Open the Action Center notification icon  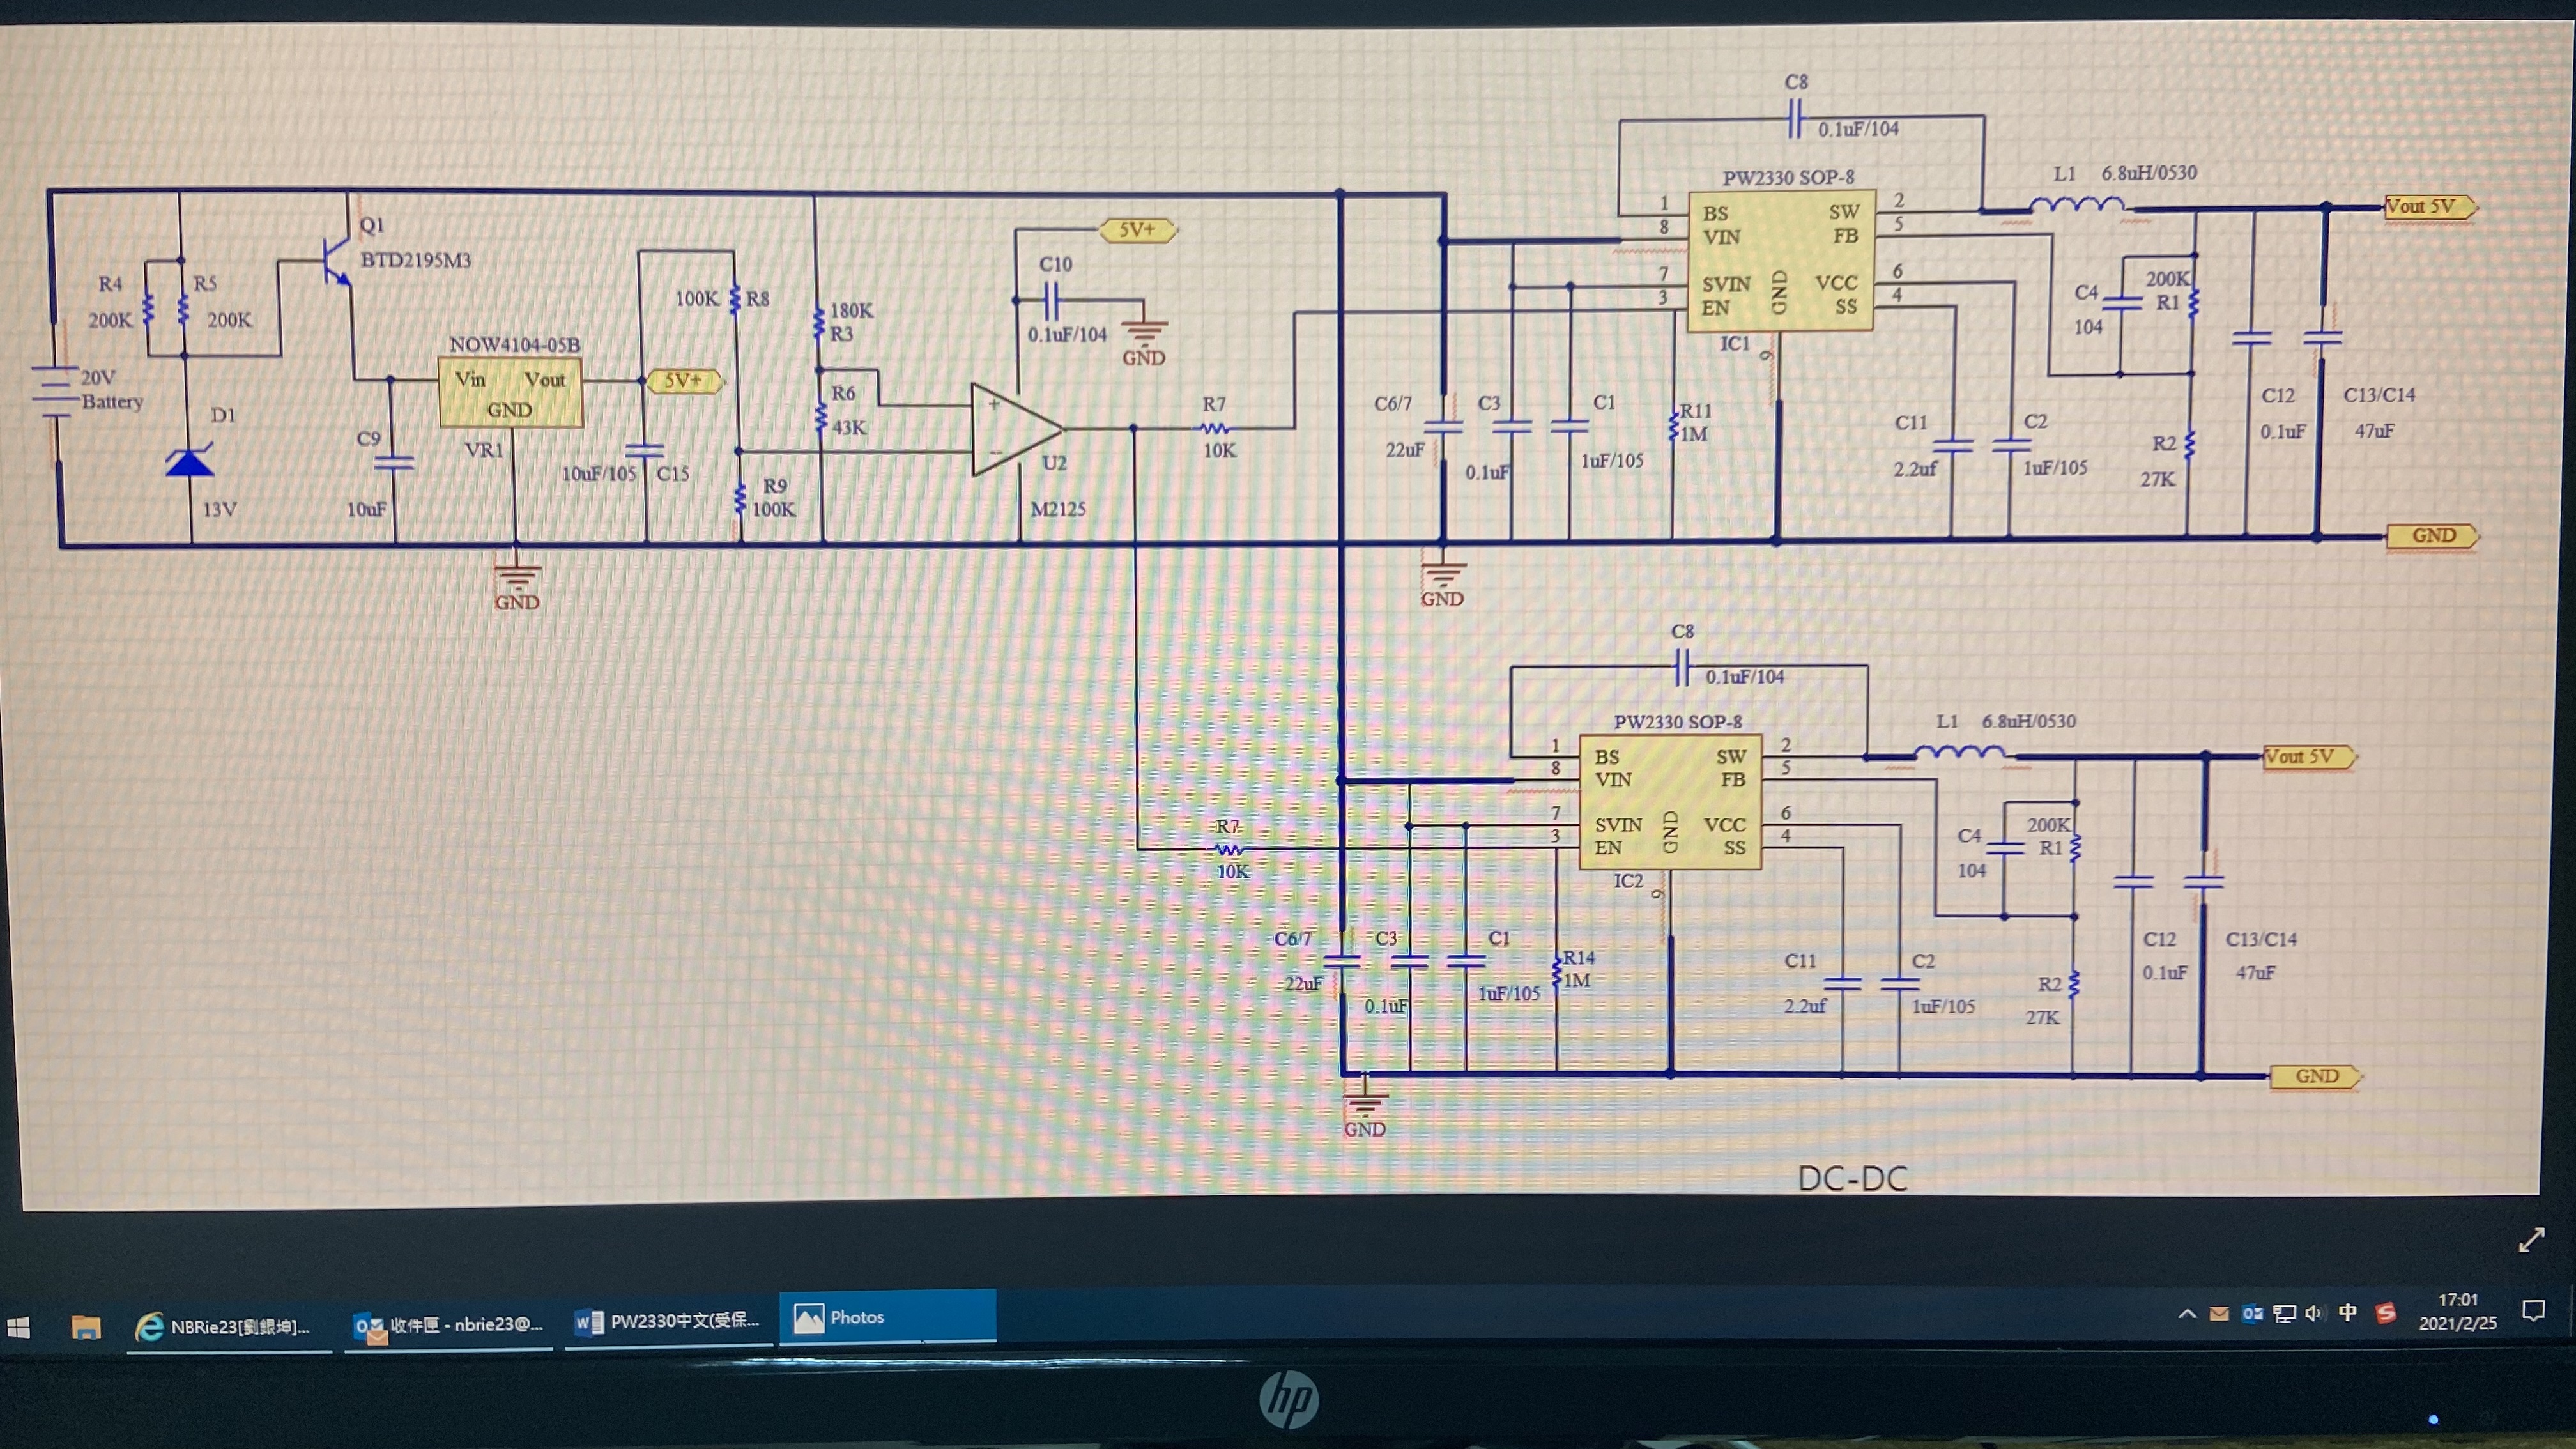point(2533,1310)
